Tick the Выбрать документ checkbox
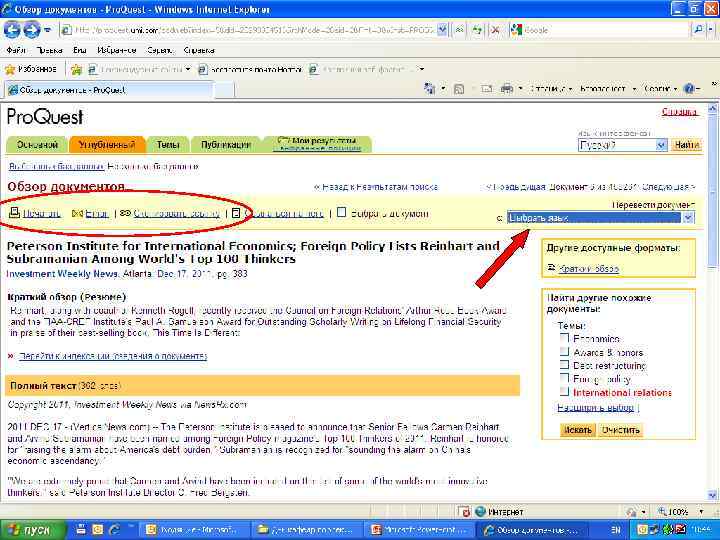 342,212
